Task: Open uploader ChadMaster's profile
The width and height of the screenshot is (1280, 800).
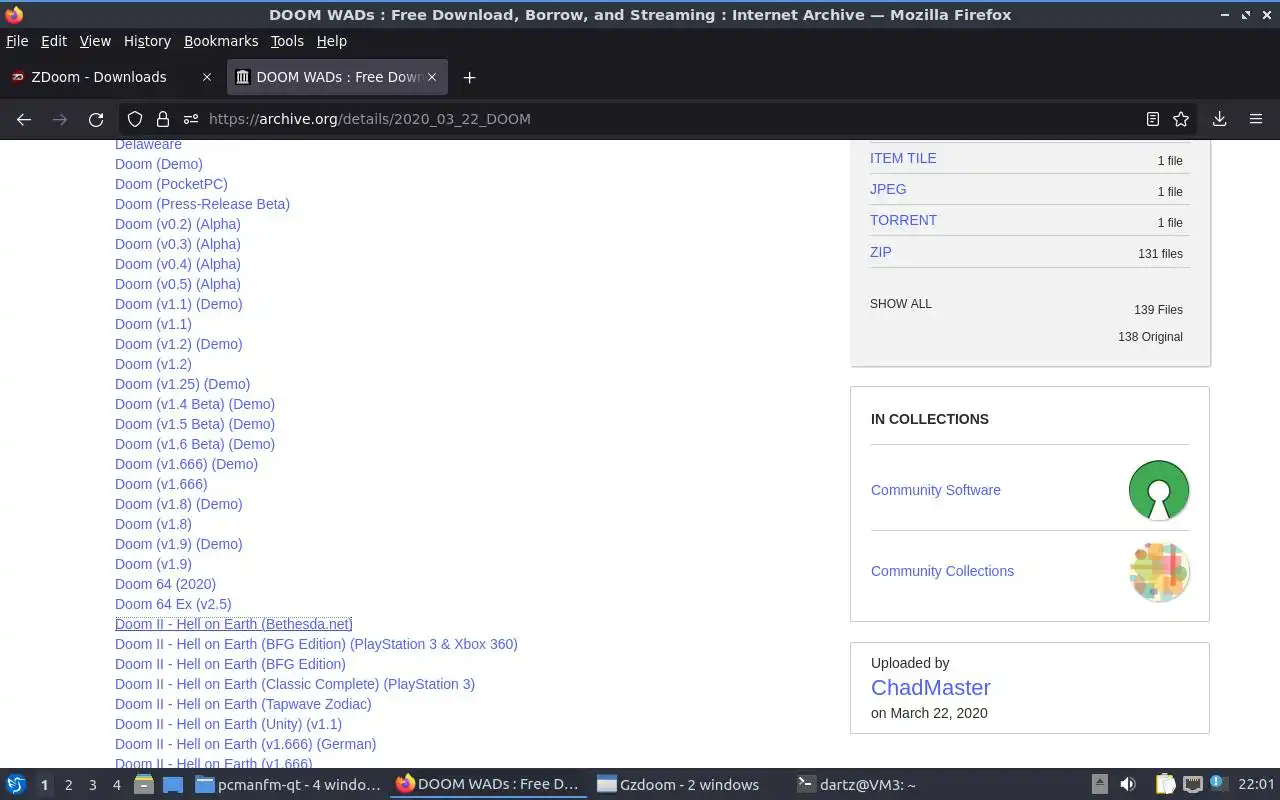Action: [x=931, y=687]
